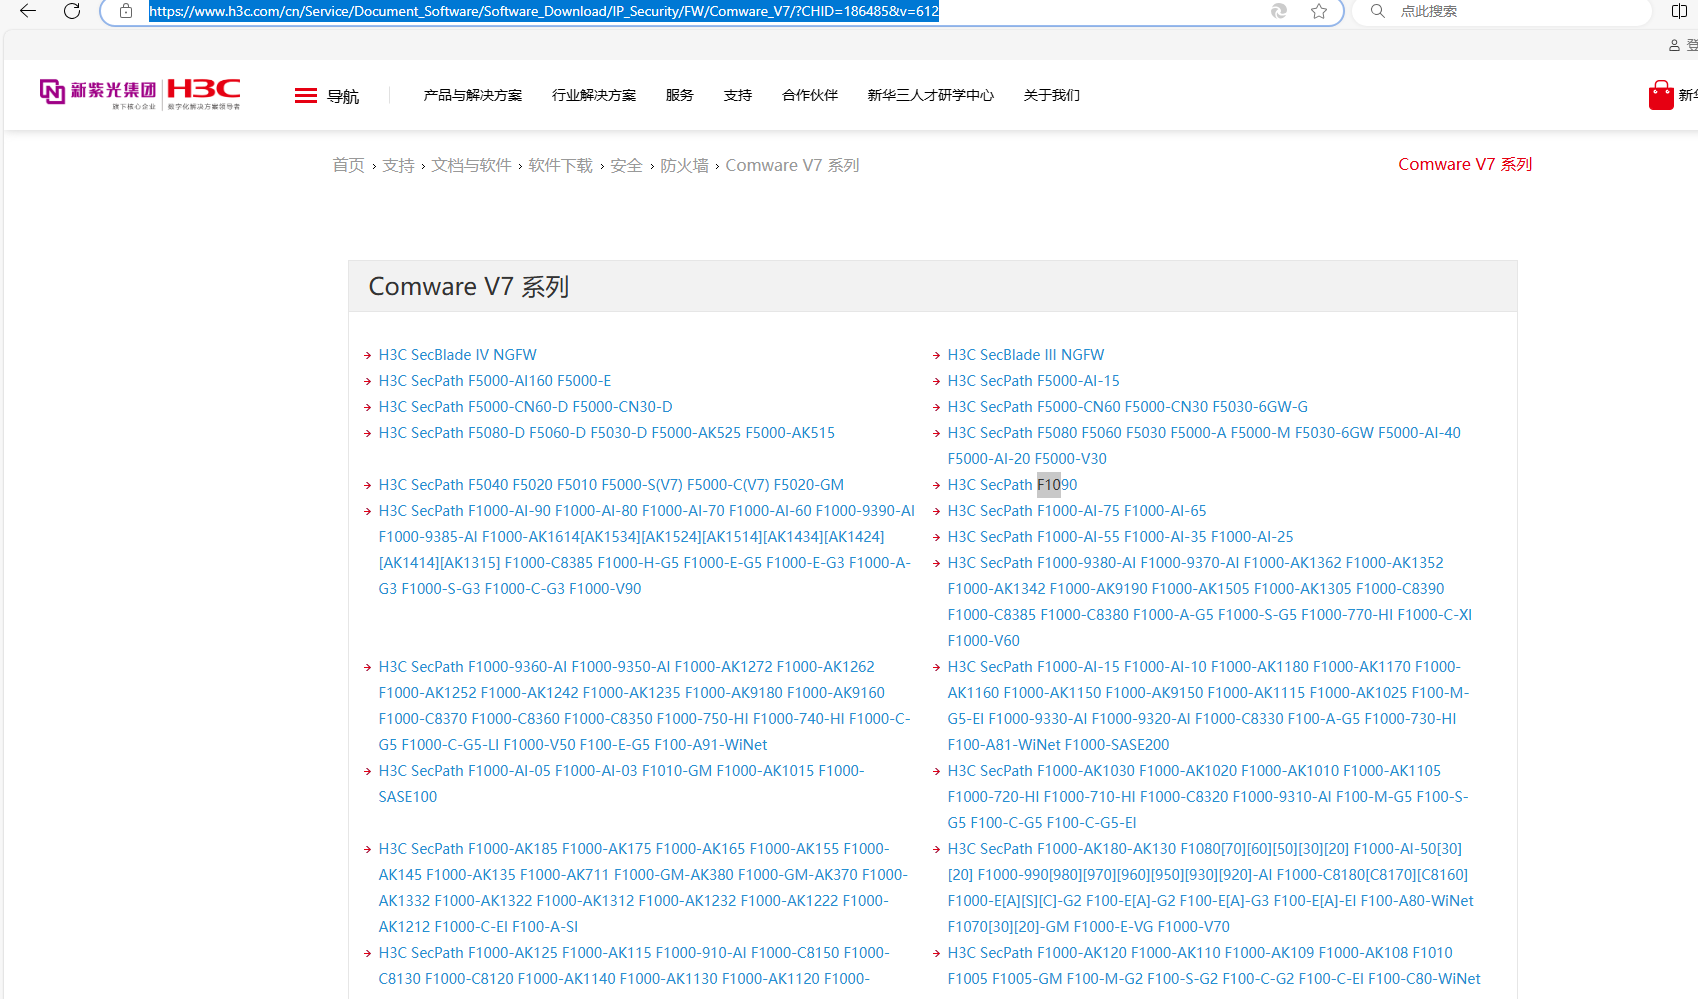The width and height of the screenshot is (1698, 999).
Task: Open the 合作伙伴 menu
Action: click(810, 95)
